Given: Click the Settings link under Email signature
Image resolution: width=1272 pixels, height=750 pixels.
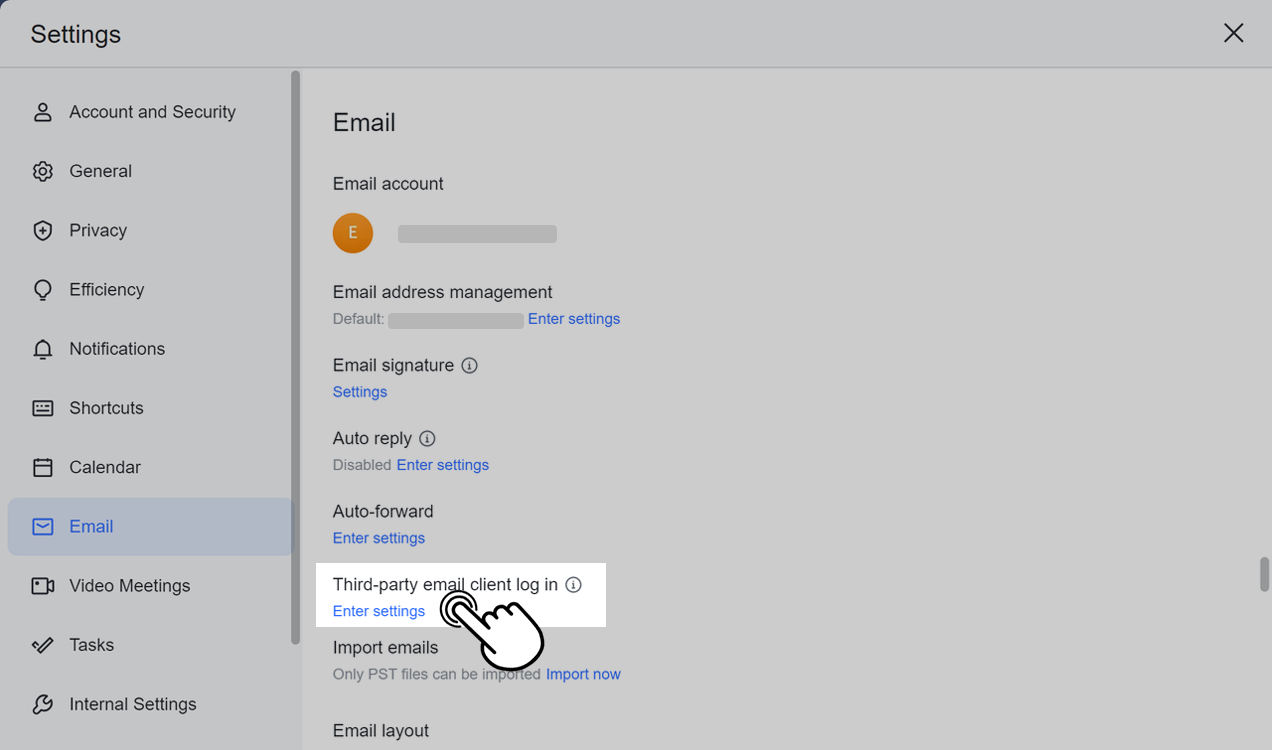Looking at the screenshot, I should click(x=359, y=392).
